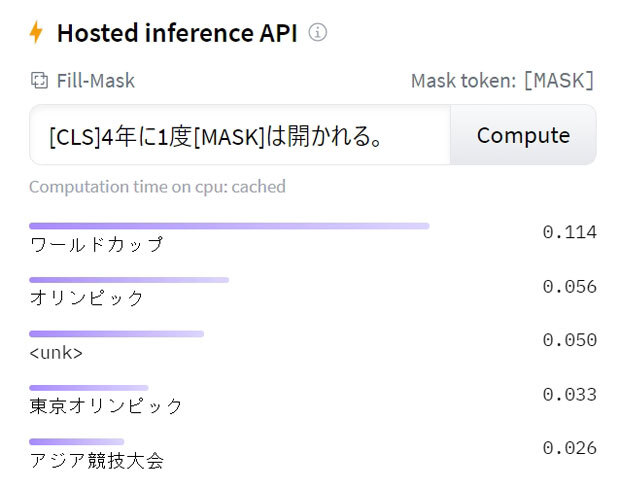Viewport: 620px width, 489px height.
Task: Click the info icon beside Hosted inference API
Action: point(318,33)
